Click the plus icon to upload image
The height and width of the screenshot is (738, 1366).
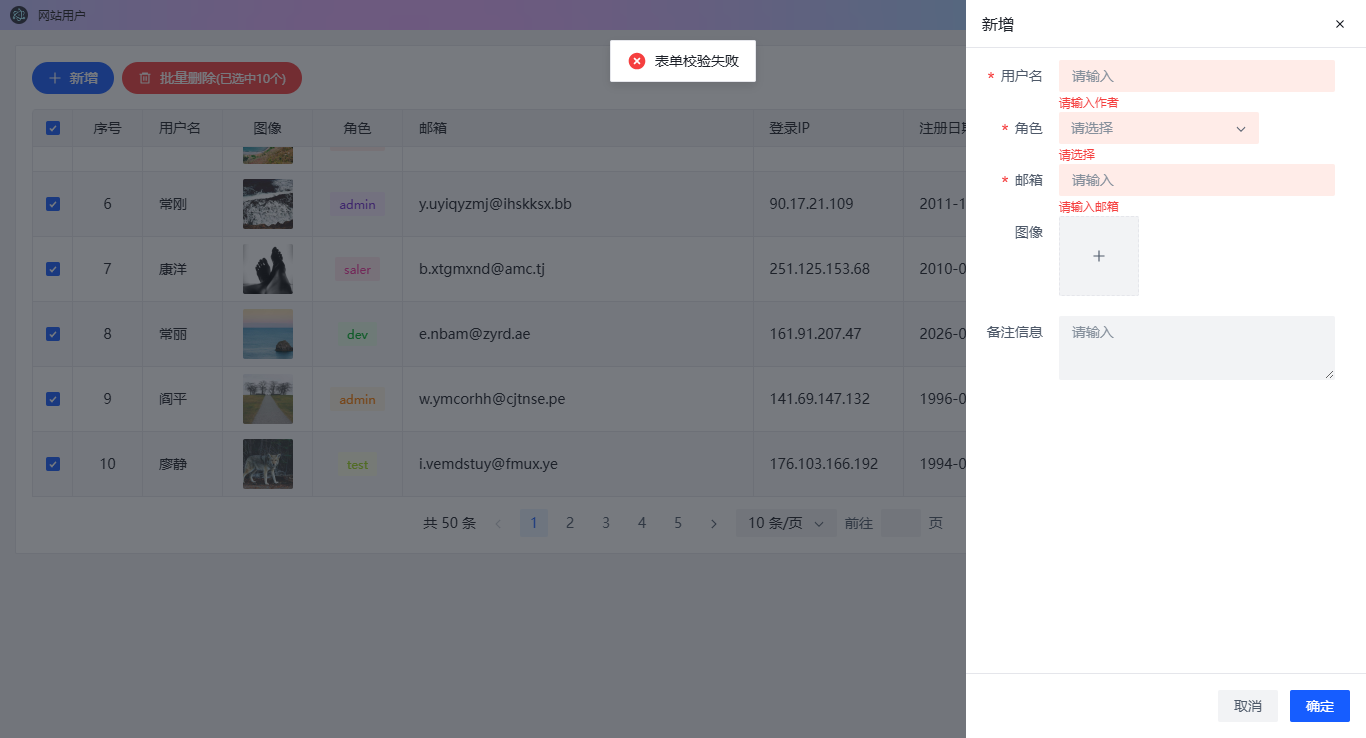click(1099, 256)
